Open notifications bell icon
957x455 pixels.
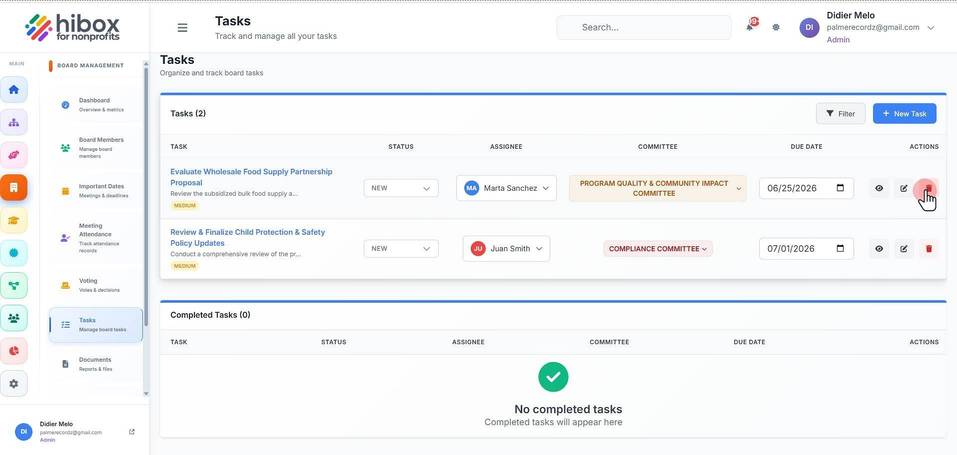[750, 27]
